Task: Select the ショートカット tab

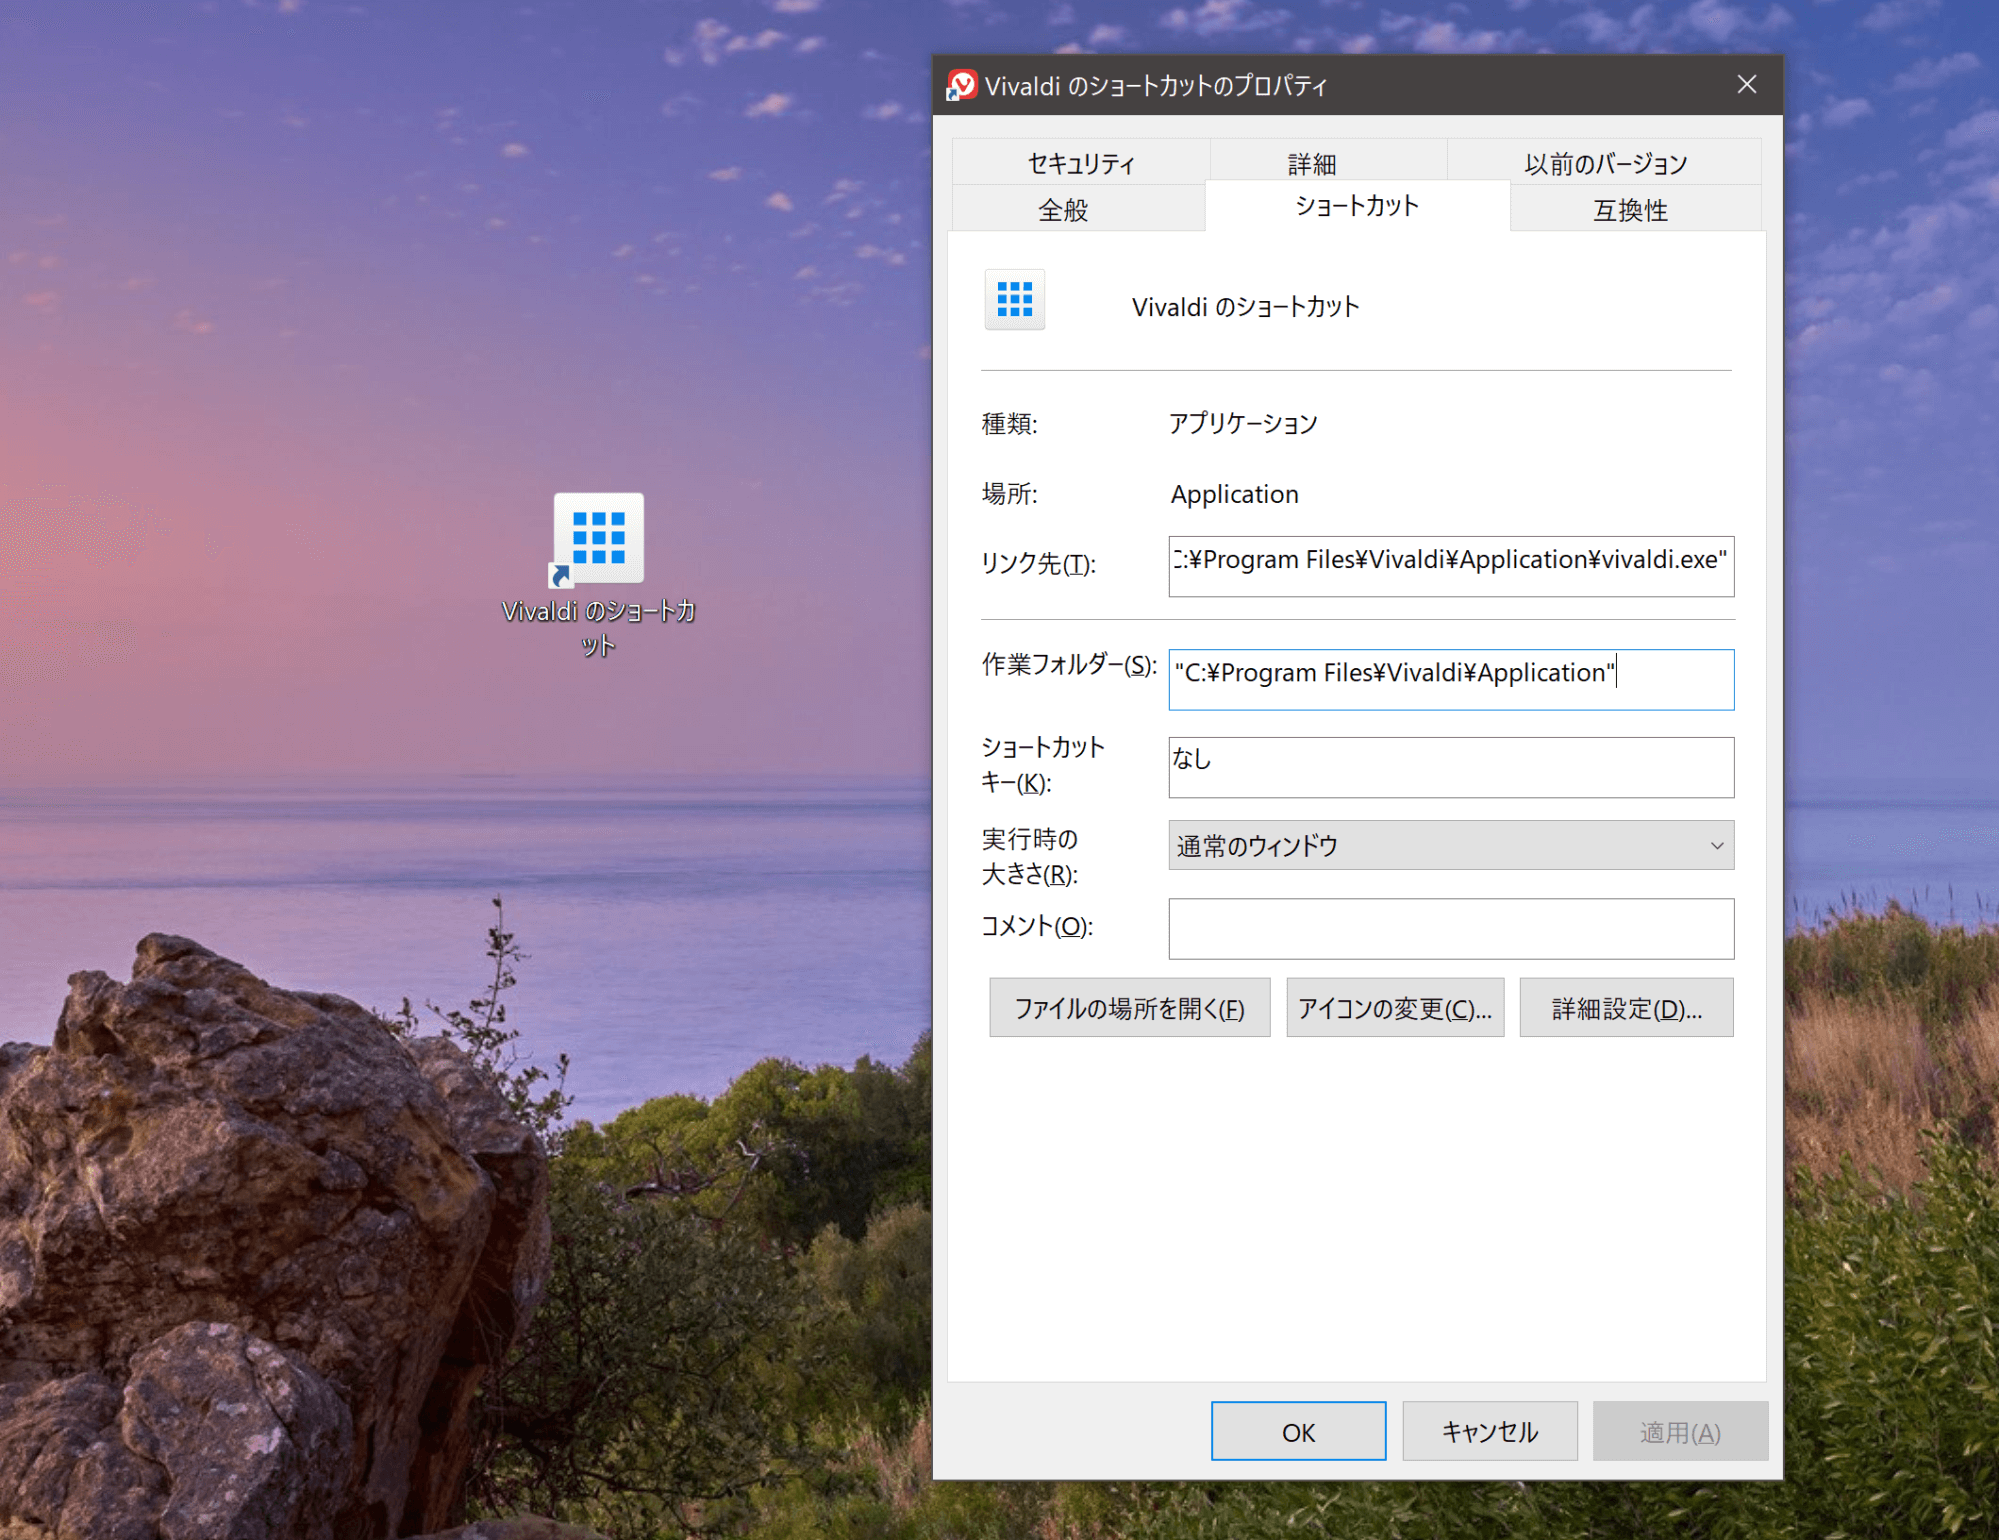Action: click(1357, 206)
